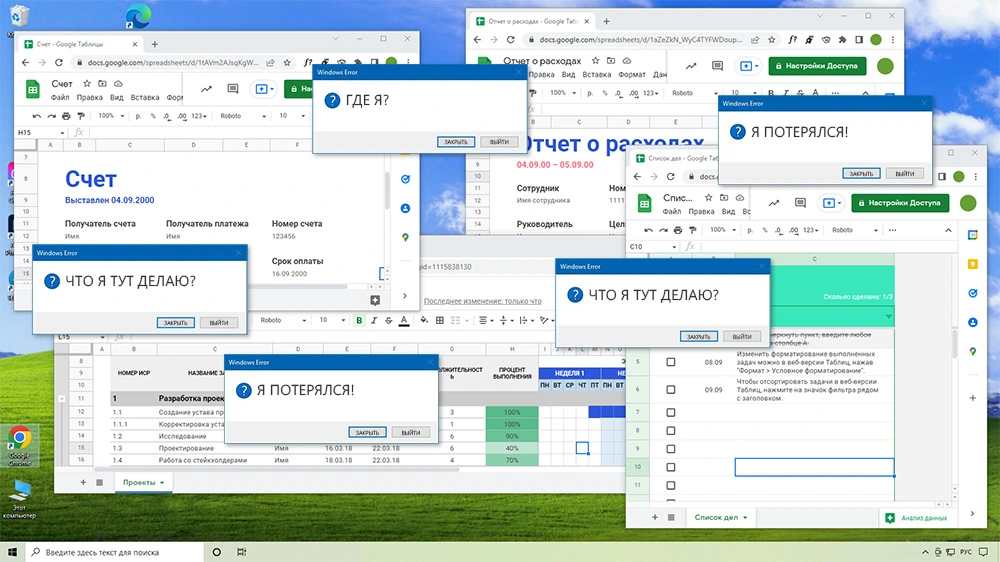The width and height of the screenshot is (1000, 562).
Task: Open activity dashboard in Отчет о расходах window
Action: [690, 66]
